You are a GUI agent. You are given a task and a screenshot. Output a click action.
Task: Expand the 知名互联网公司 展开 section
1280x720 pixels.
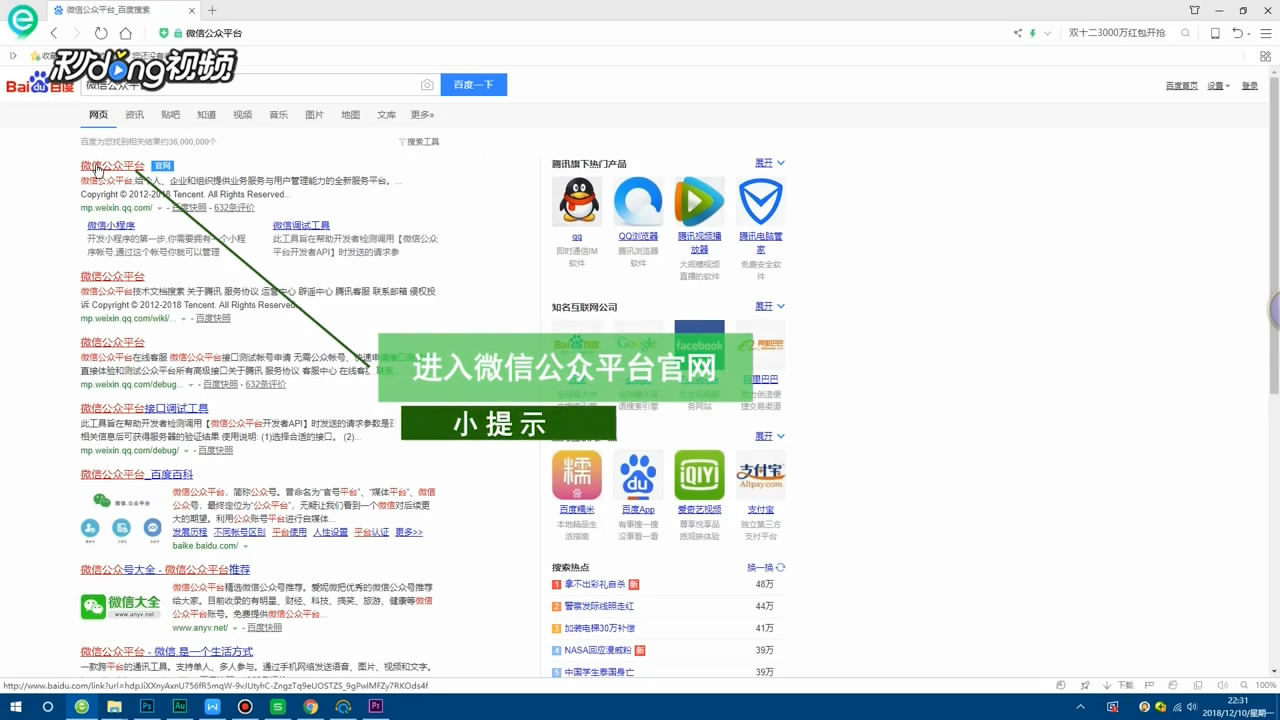coord(769,306)
